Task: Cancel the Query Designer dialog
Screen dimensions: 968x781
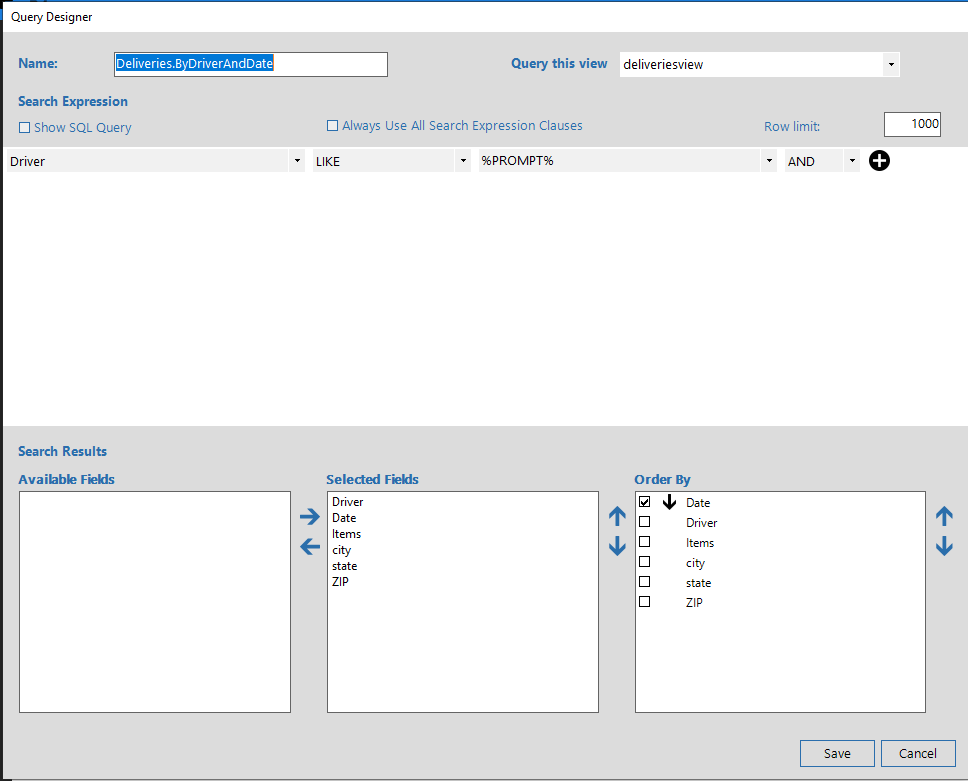Action: point(917,753)
